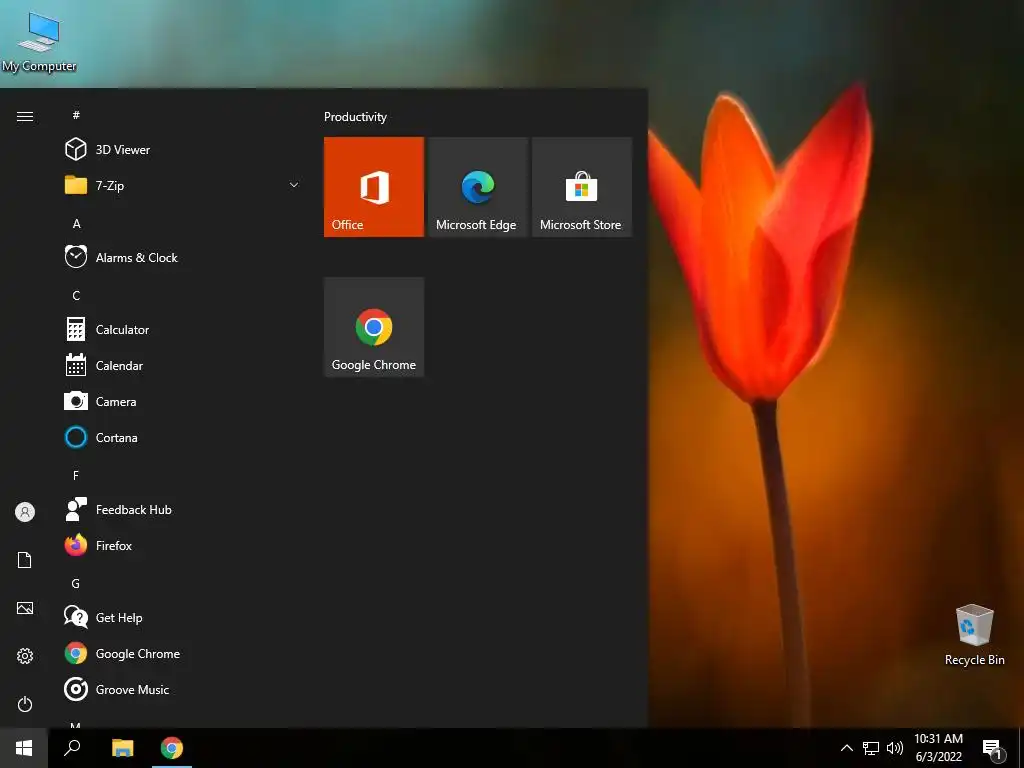Open the Microsoft Edge tile

(x=477, y=187)
